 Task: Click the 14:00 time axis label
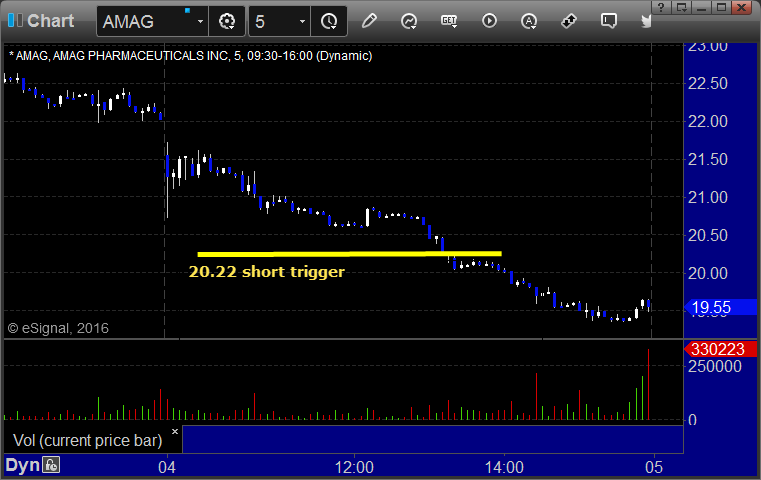coord(504,467)
